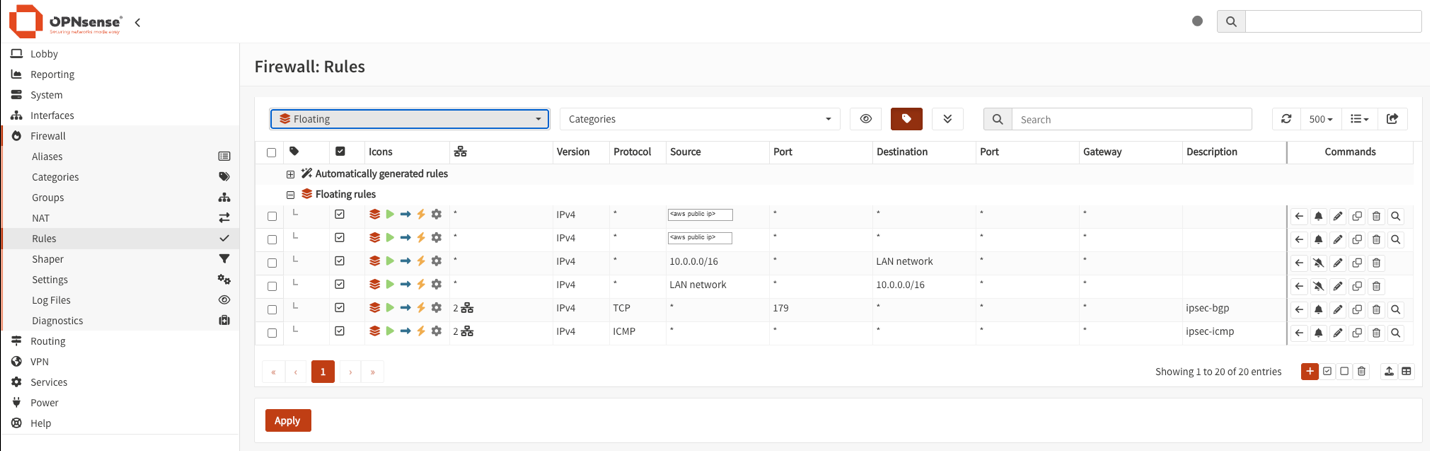Image resolution: width=1430 pixels, height=451 pixels.
Task: Click the double-chevron expand-all button
Action: tap(947, 119)
